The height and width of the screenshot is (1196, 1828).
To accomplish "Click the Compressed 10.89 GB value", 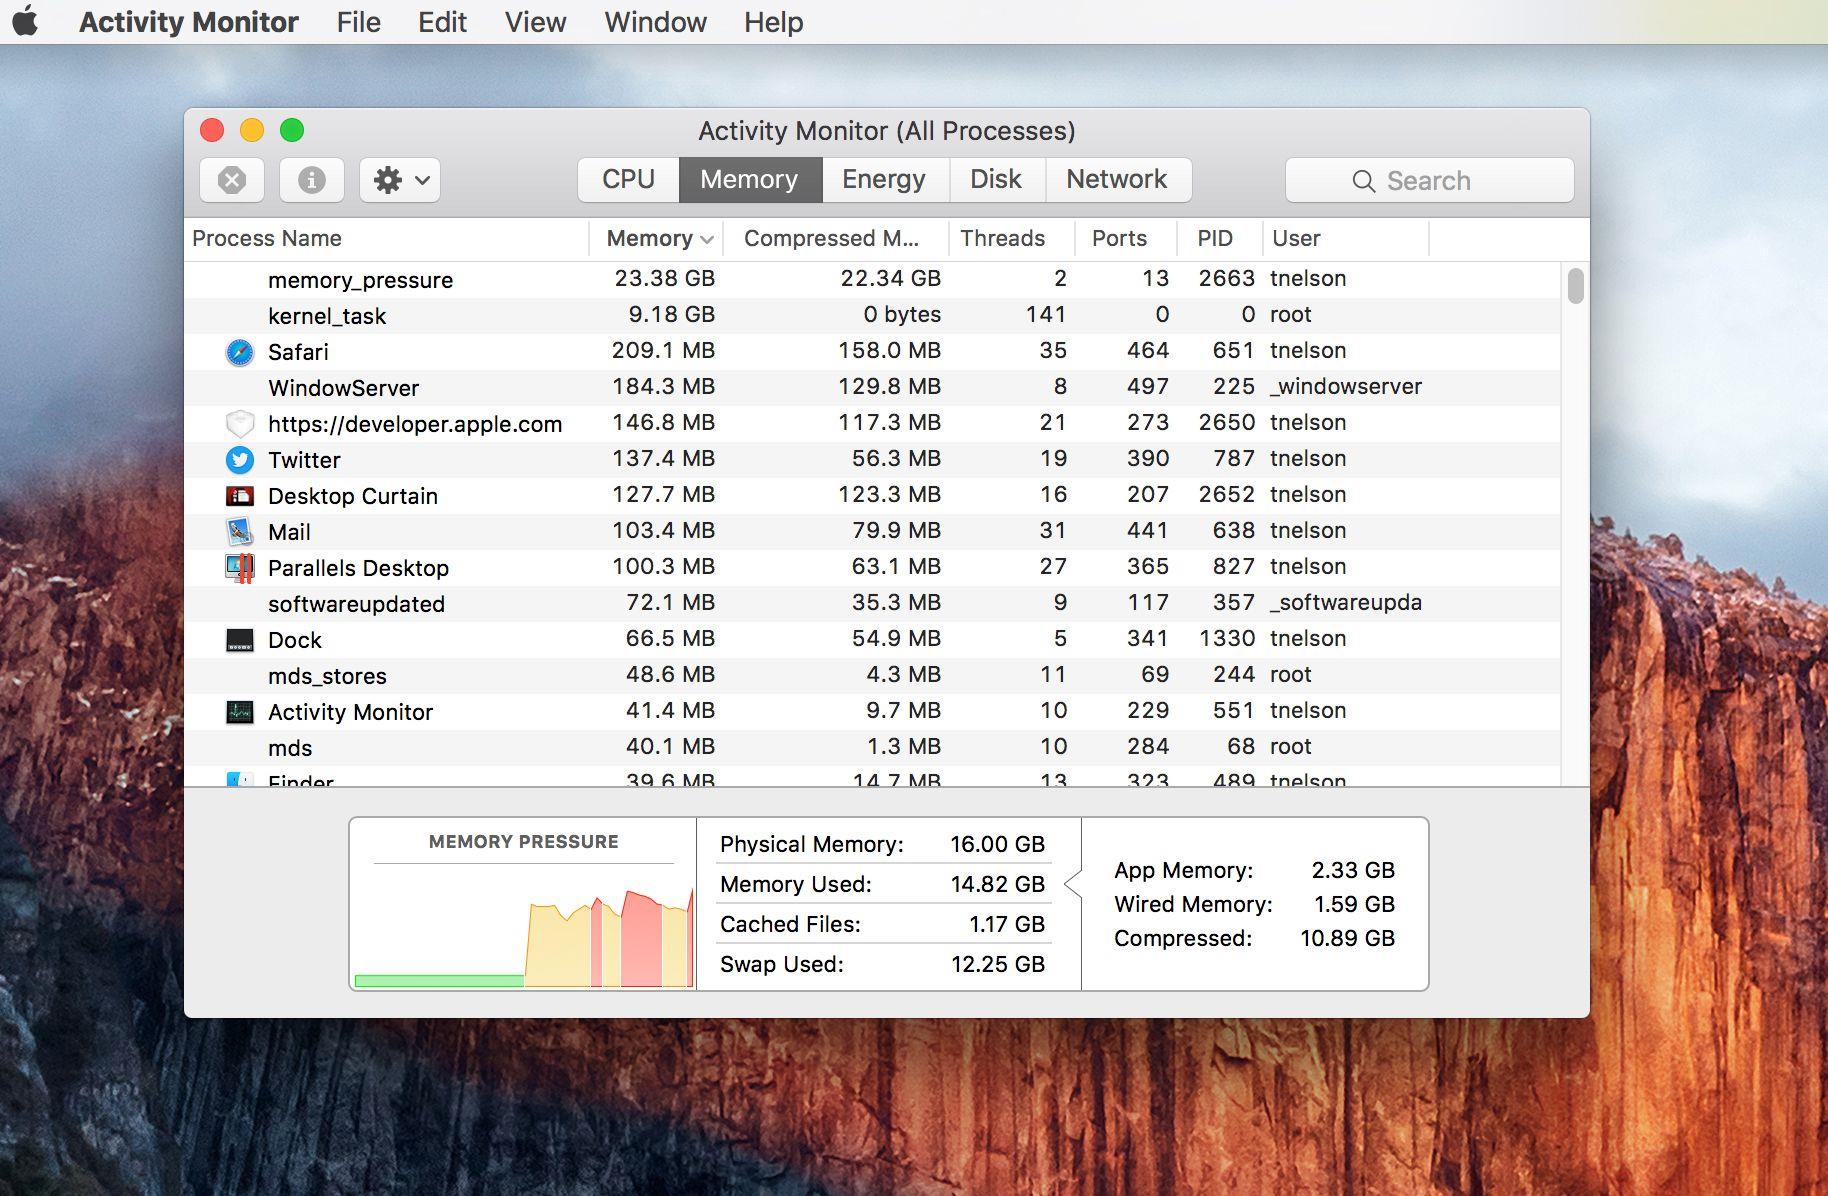I will 1347,938.
